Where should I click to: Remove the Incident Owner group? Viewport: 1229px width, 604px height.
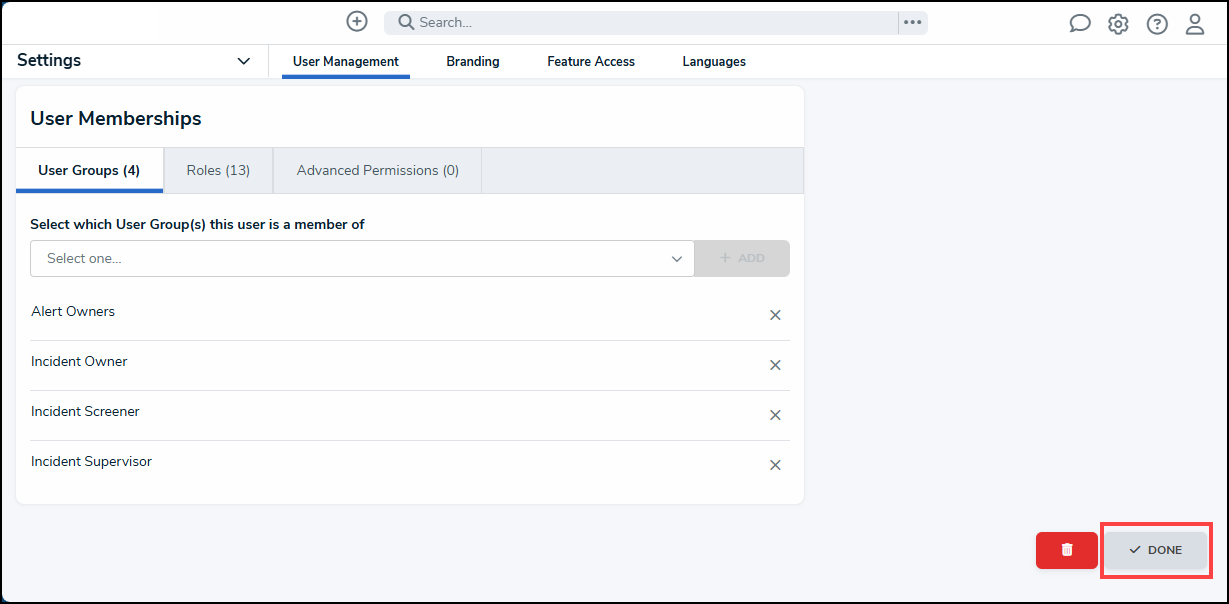775,365
